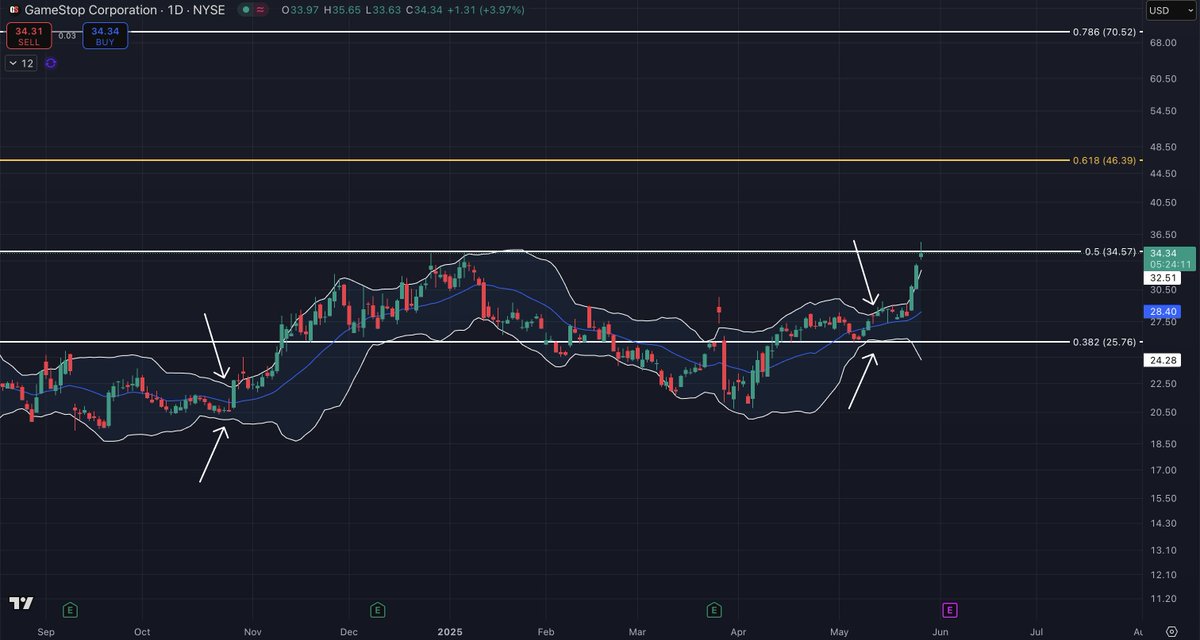The image size is (1200, 640).
Task: Click the purple upcoming June earnings marker
Action: pyautogui.click(x=949, y=609)
